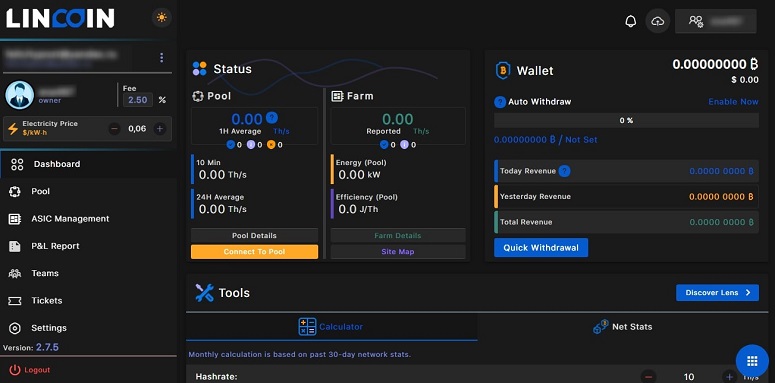Screen dimensions: 775x383
Task: Click the Tools wrench icon
Action: click(204, 293)
